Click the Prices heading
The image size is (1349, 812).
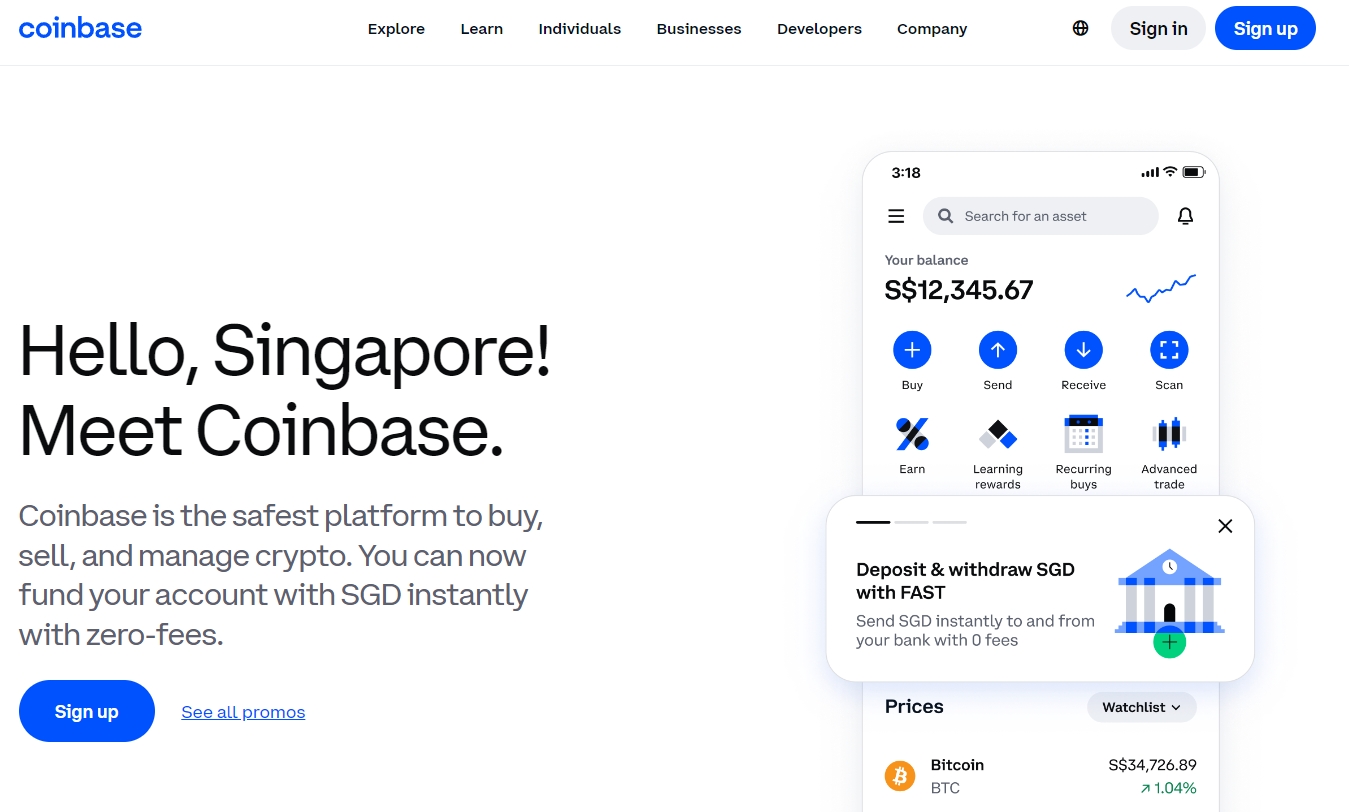tap(914, 707)
